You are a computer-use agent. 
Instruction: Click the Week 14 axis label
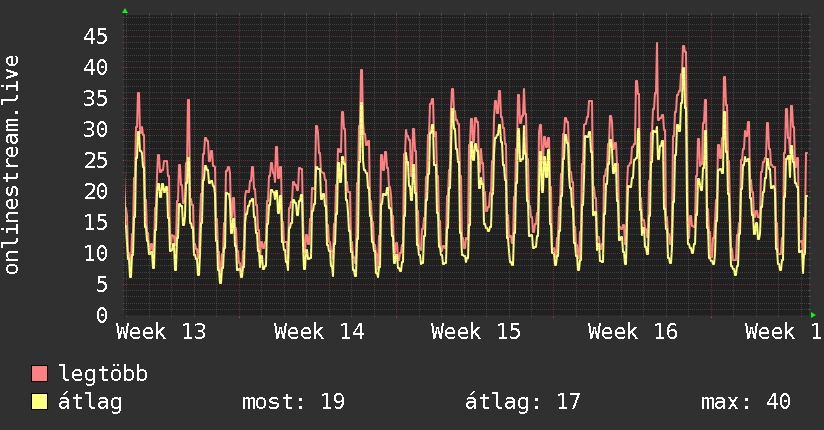coord(319,332)
